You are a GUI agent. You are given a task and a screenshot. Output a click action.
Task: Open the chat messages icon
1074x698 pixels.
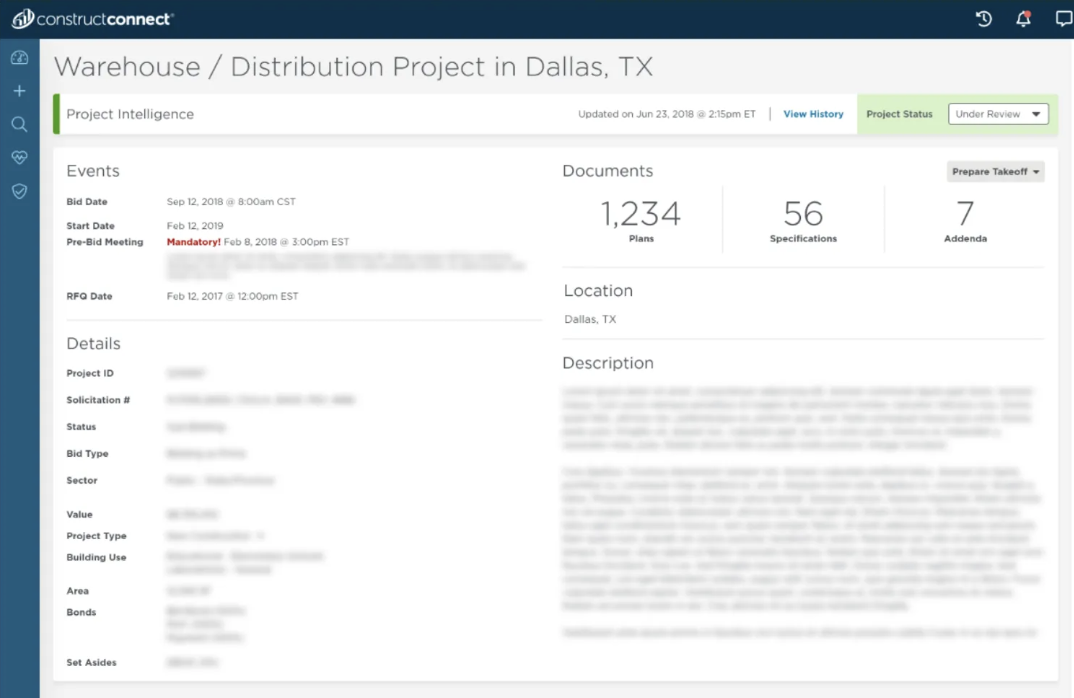[1063, 19]
